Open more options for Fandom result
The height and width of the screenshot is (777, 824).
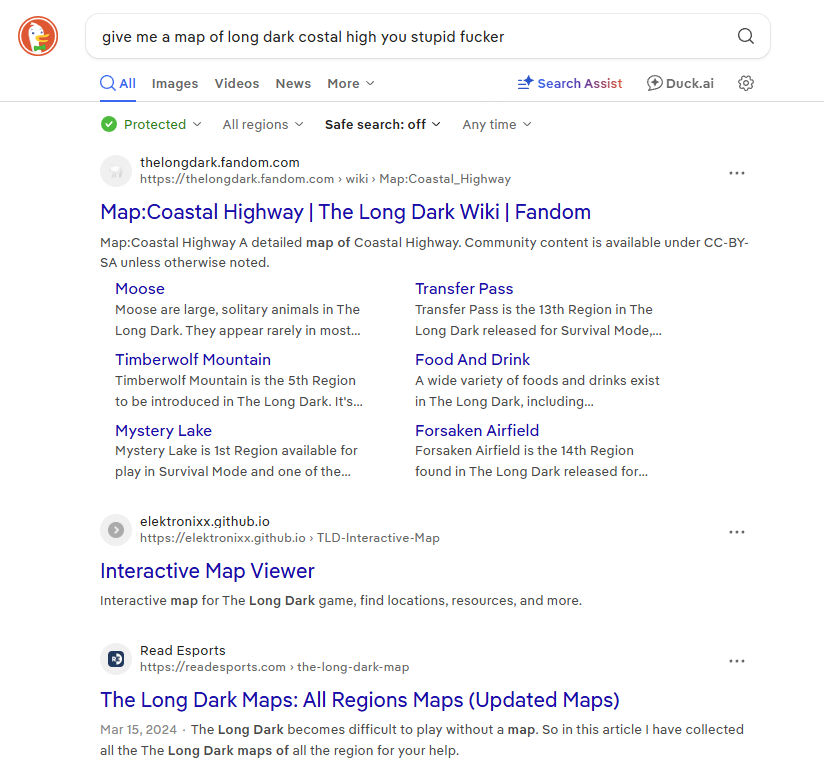pyautogui.click(x=737, y=173)
